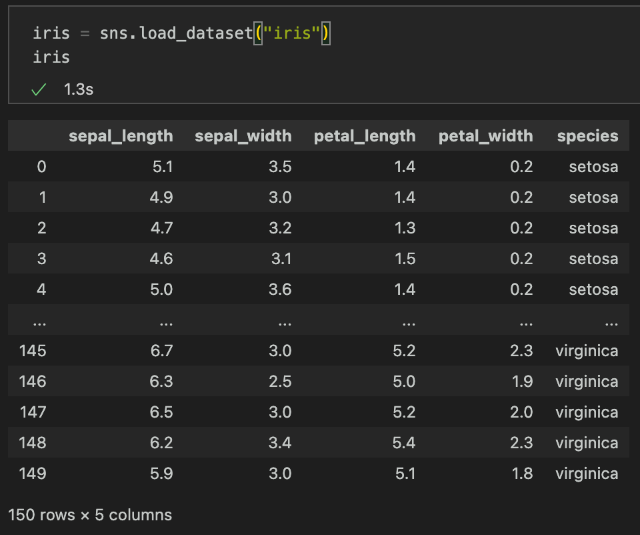Click the sepal_length column header
The width and height of the screenshot is (640, 535).
(x=121, y=136)
